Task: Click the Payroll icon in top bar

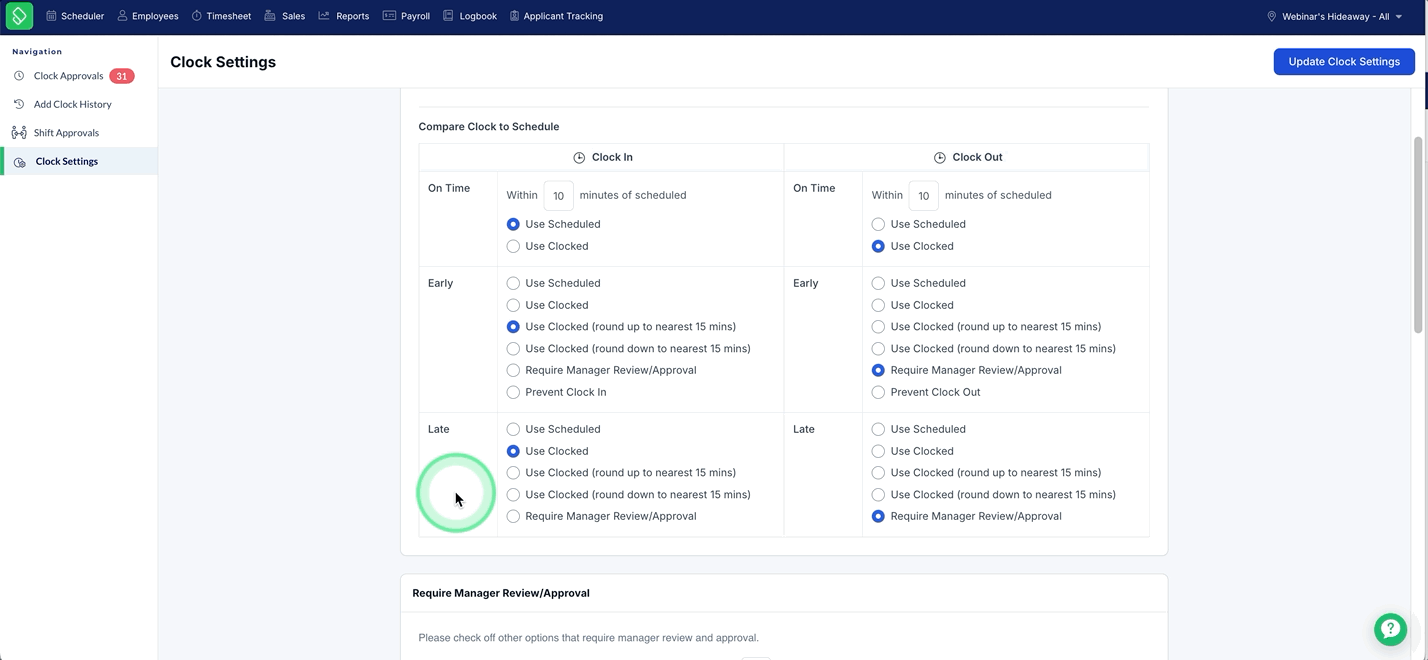Action: pyautogui.click(x=389, y=16)
